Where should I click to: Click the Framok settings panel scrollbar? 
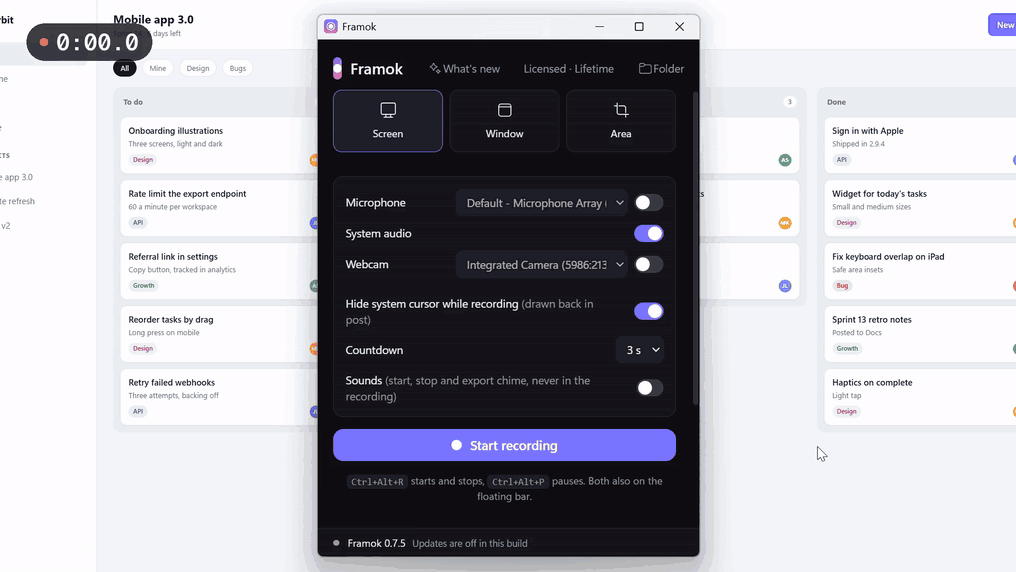tap(696, 249)
